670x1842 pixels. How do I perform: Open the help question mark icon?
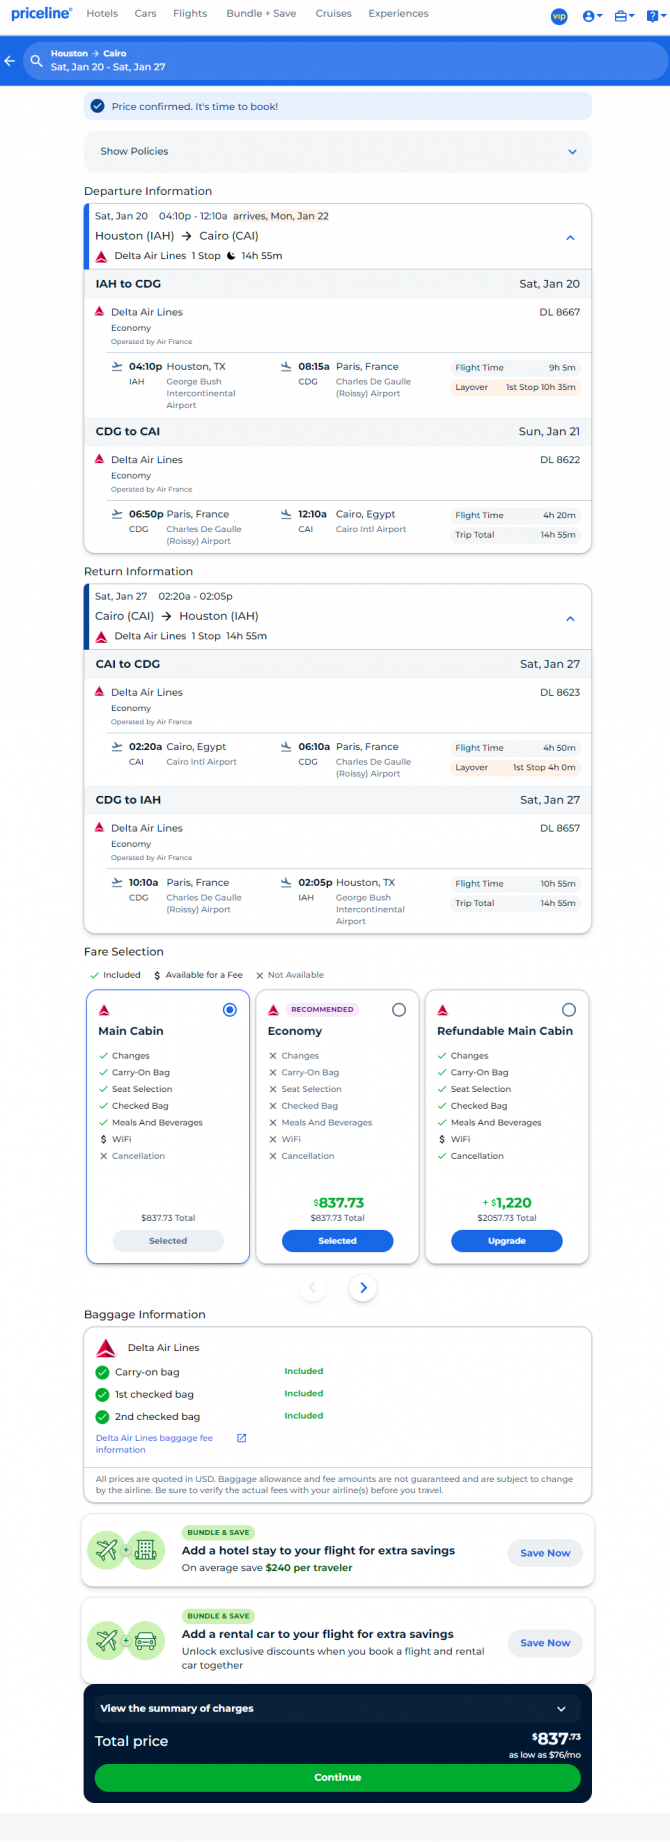(x=653, y=16)
